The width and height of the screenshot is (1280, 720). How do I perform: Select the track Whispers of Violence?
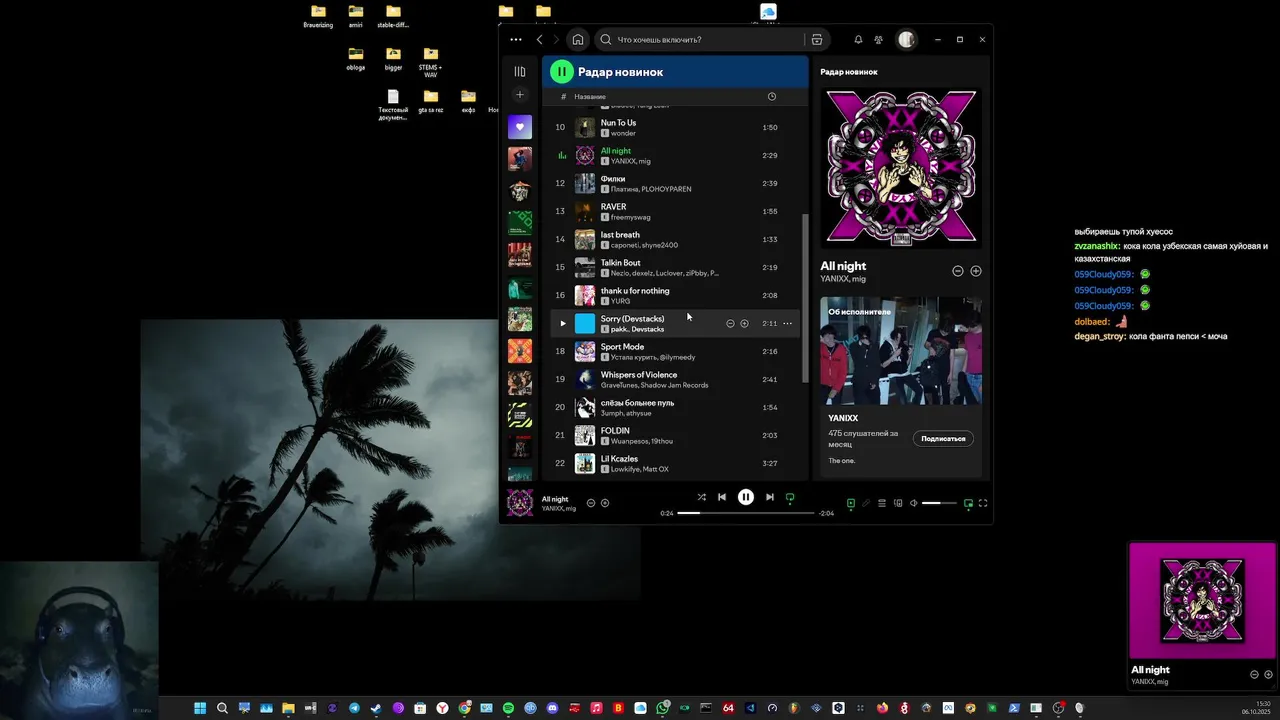tap(675, 379)
